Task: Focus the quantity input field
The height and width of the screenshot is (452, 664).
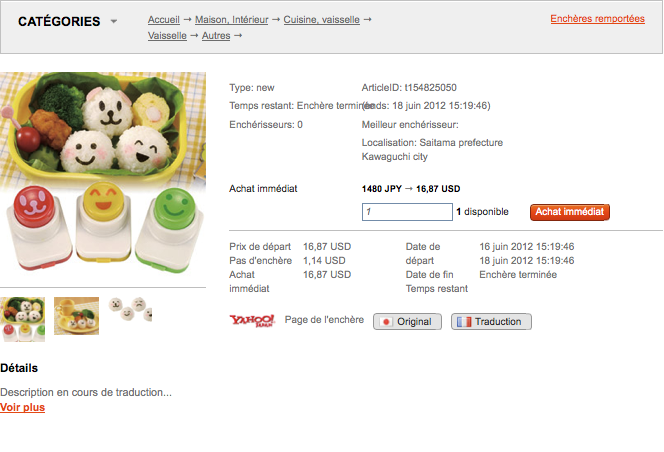Action: (407, 212)
